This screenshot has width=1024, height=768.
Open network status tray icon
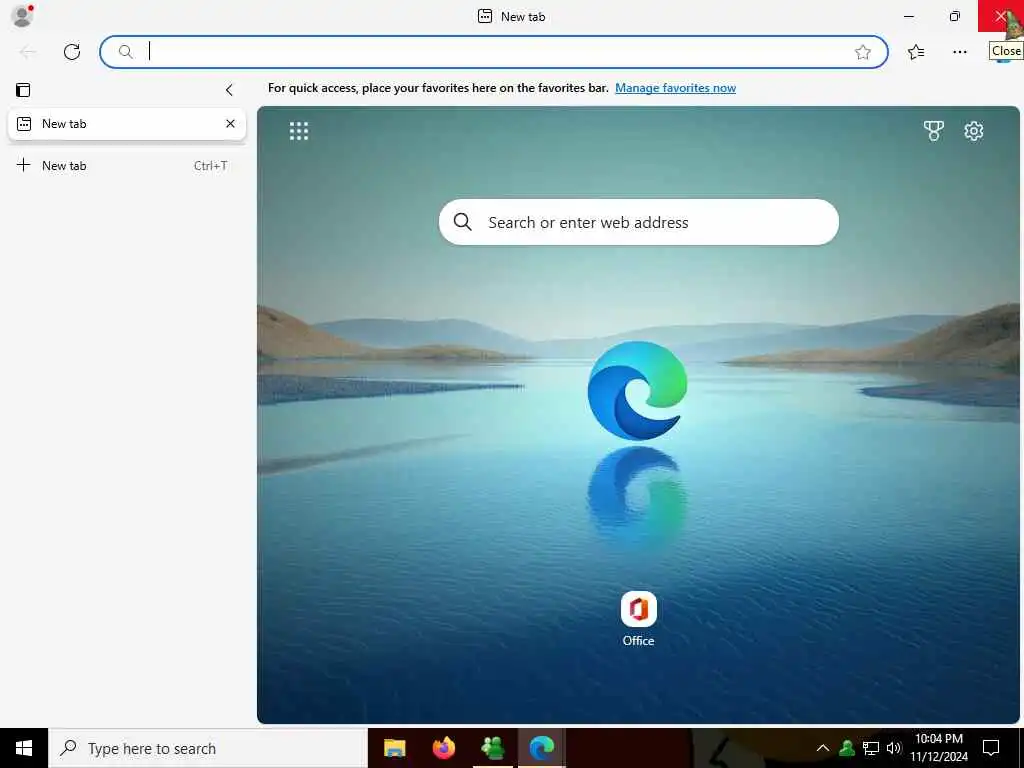tap(871, 748)
